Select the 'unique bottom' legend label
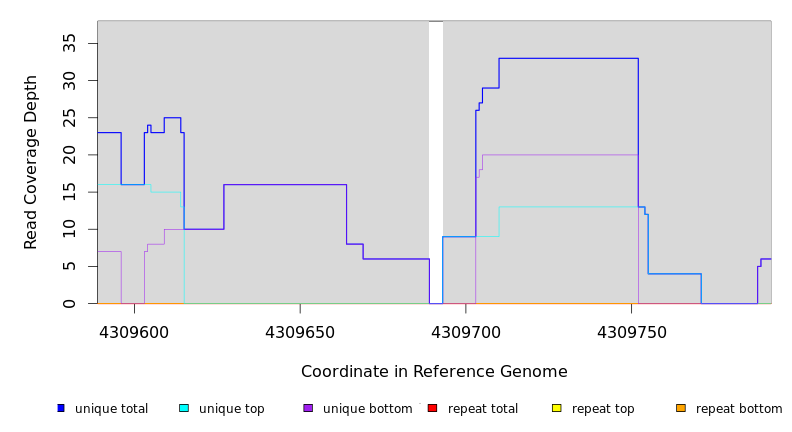The height and width of the screenshot is (432, 792). point(367,409)
